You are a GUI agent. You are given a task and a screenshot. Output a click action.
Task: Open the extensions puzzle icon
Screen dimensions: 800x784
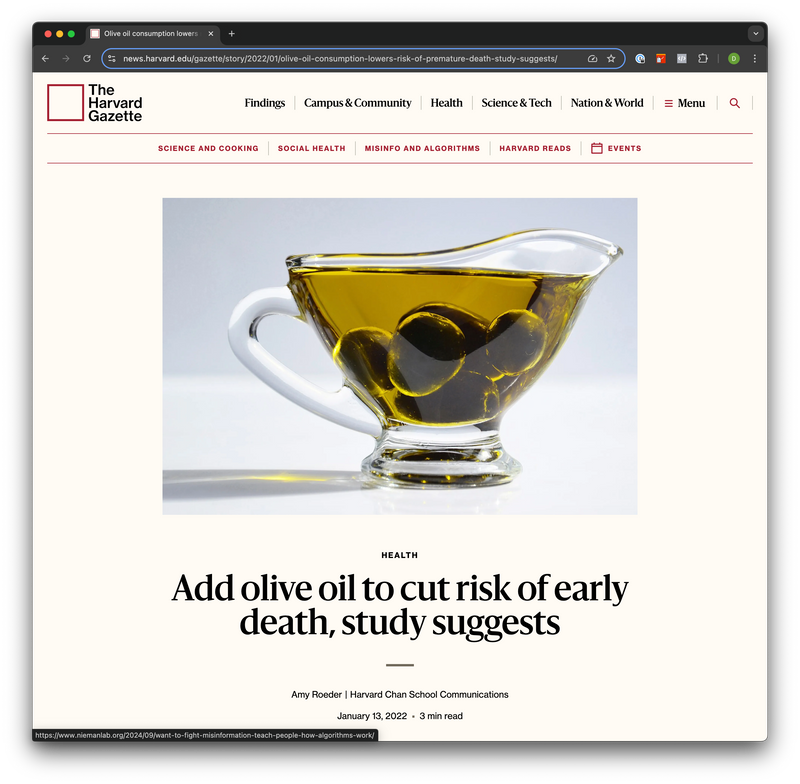703,59
